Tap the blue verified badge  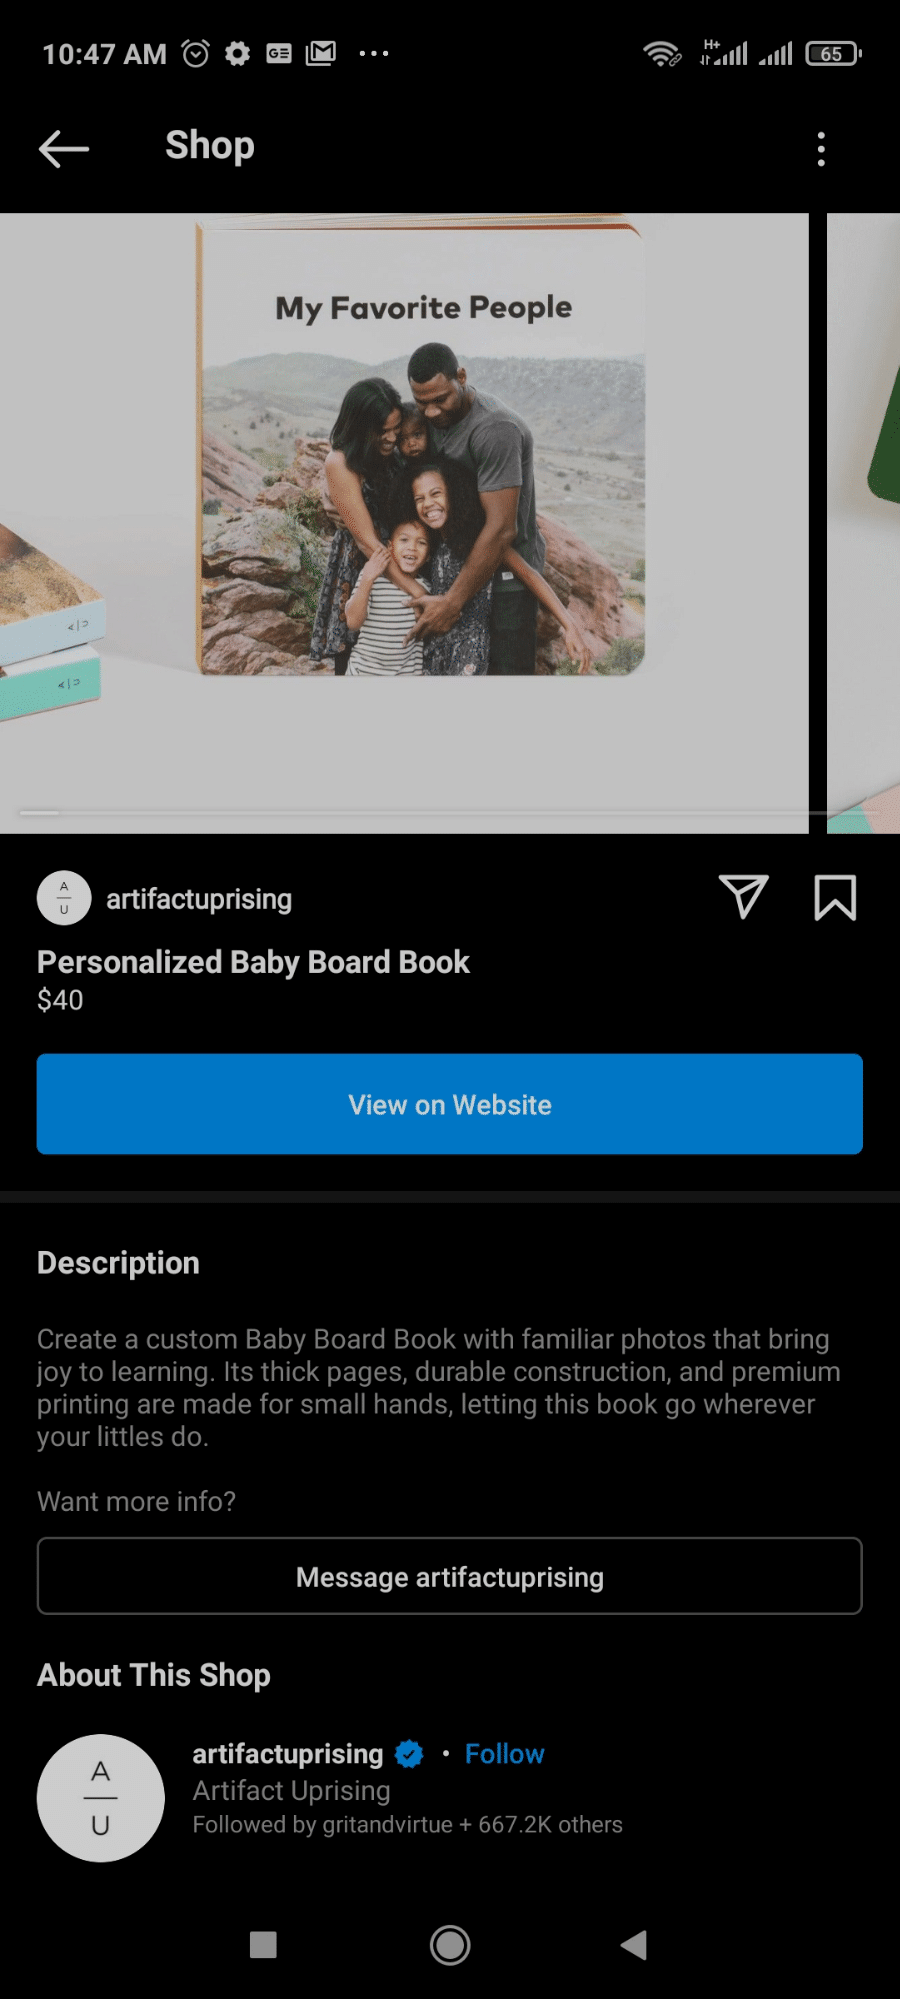(x=409, y=1754)
